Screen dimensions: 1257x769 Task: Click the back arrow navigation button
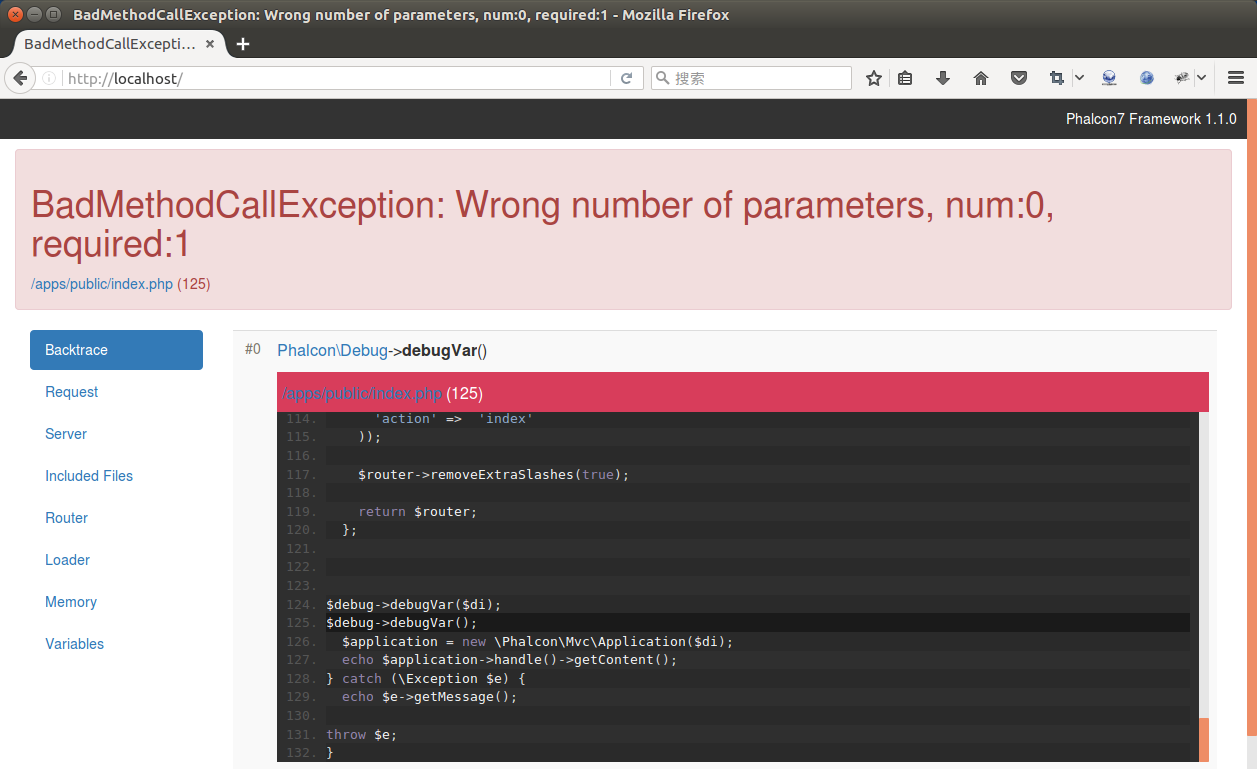point(19,78)
